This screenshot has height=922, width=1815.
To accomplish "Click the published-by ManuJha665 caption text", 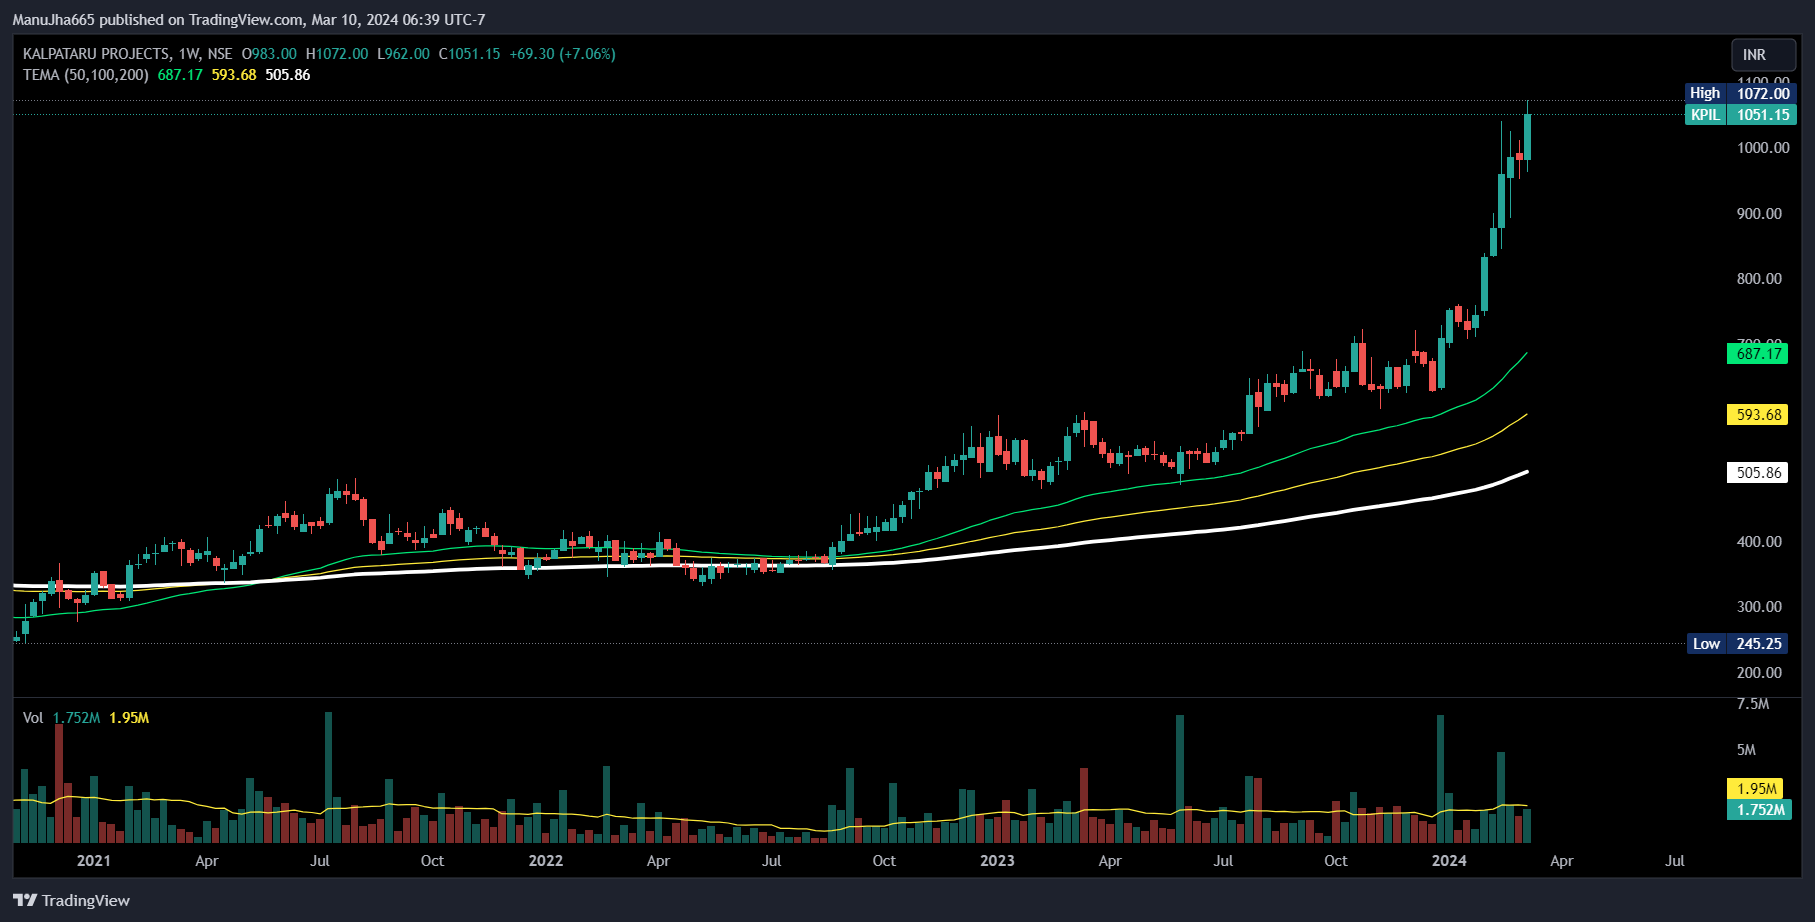I will click(249, 19).
